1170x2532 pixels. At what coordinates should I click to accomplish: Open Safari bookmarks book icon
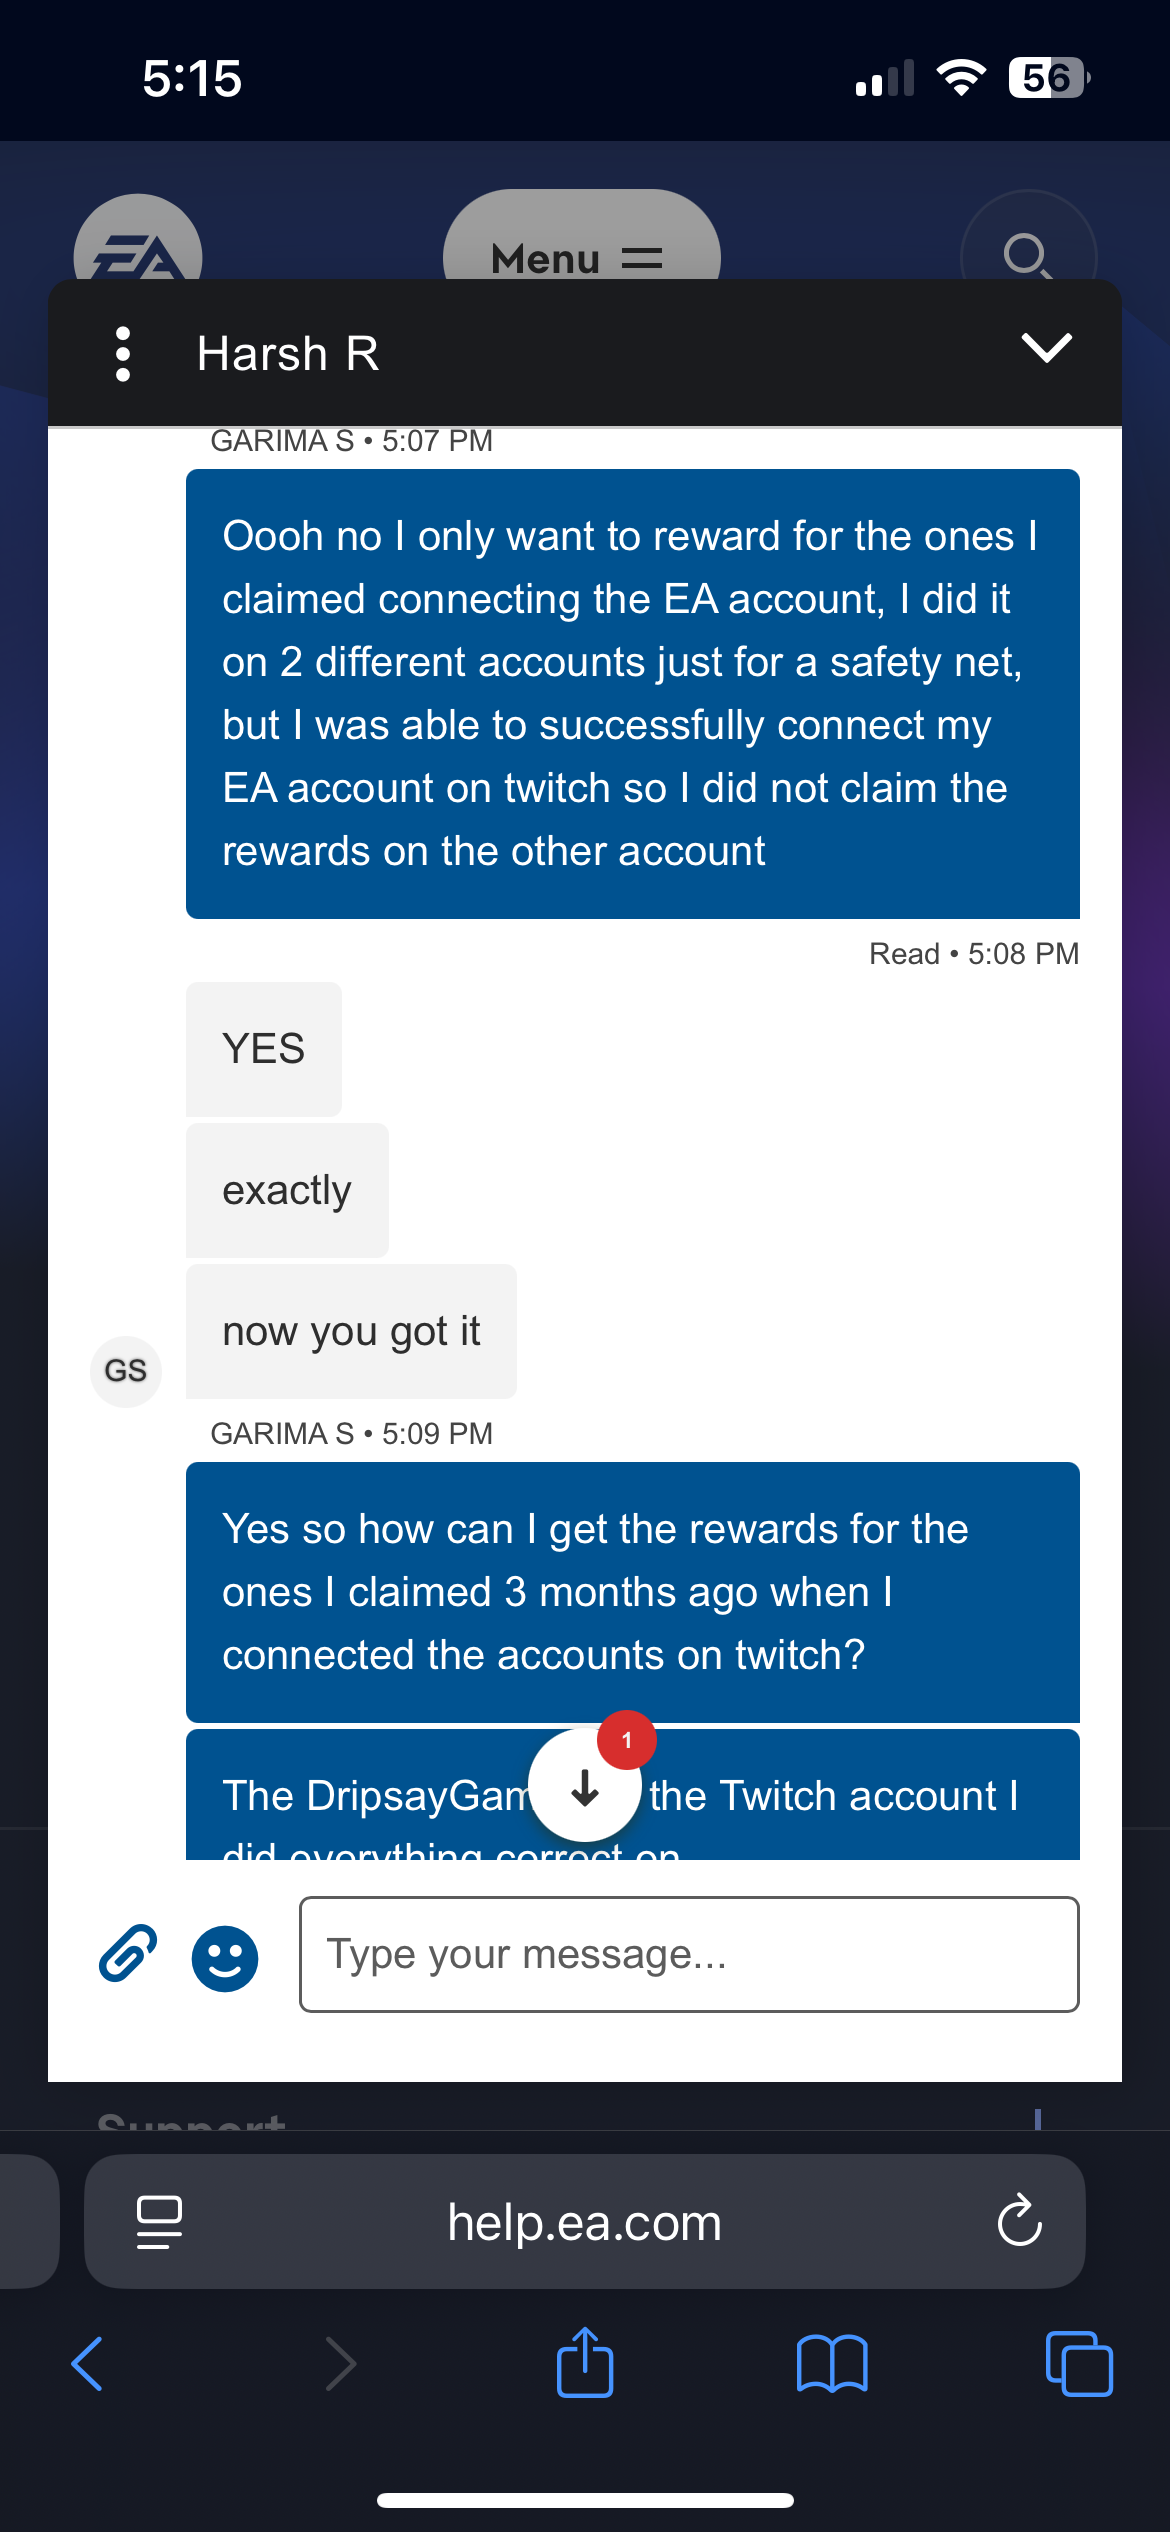[832, 2363]
